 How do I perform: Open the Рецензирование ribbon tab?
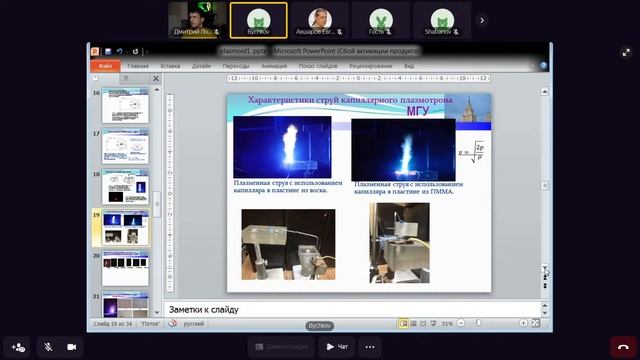click(x=371, y=66)
